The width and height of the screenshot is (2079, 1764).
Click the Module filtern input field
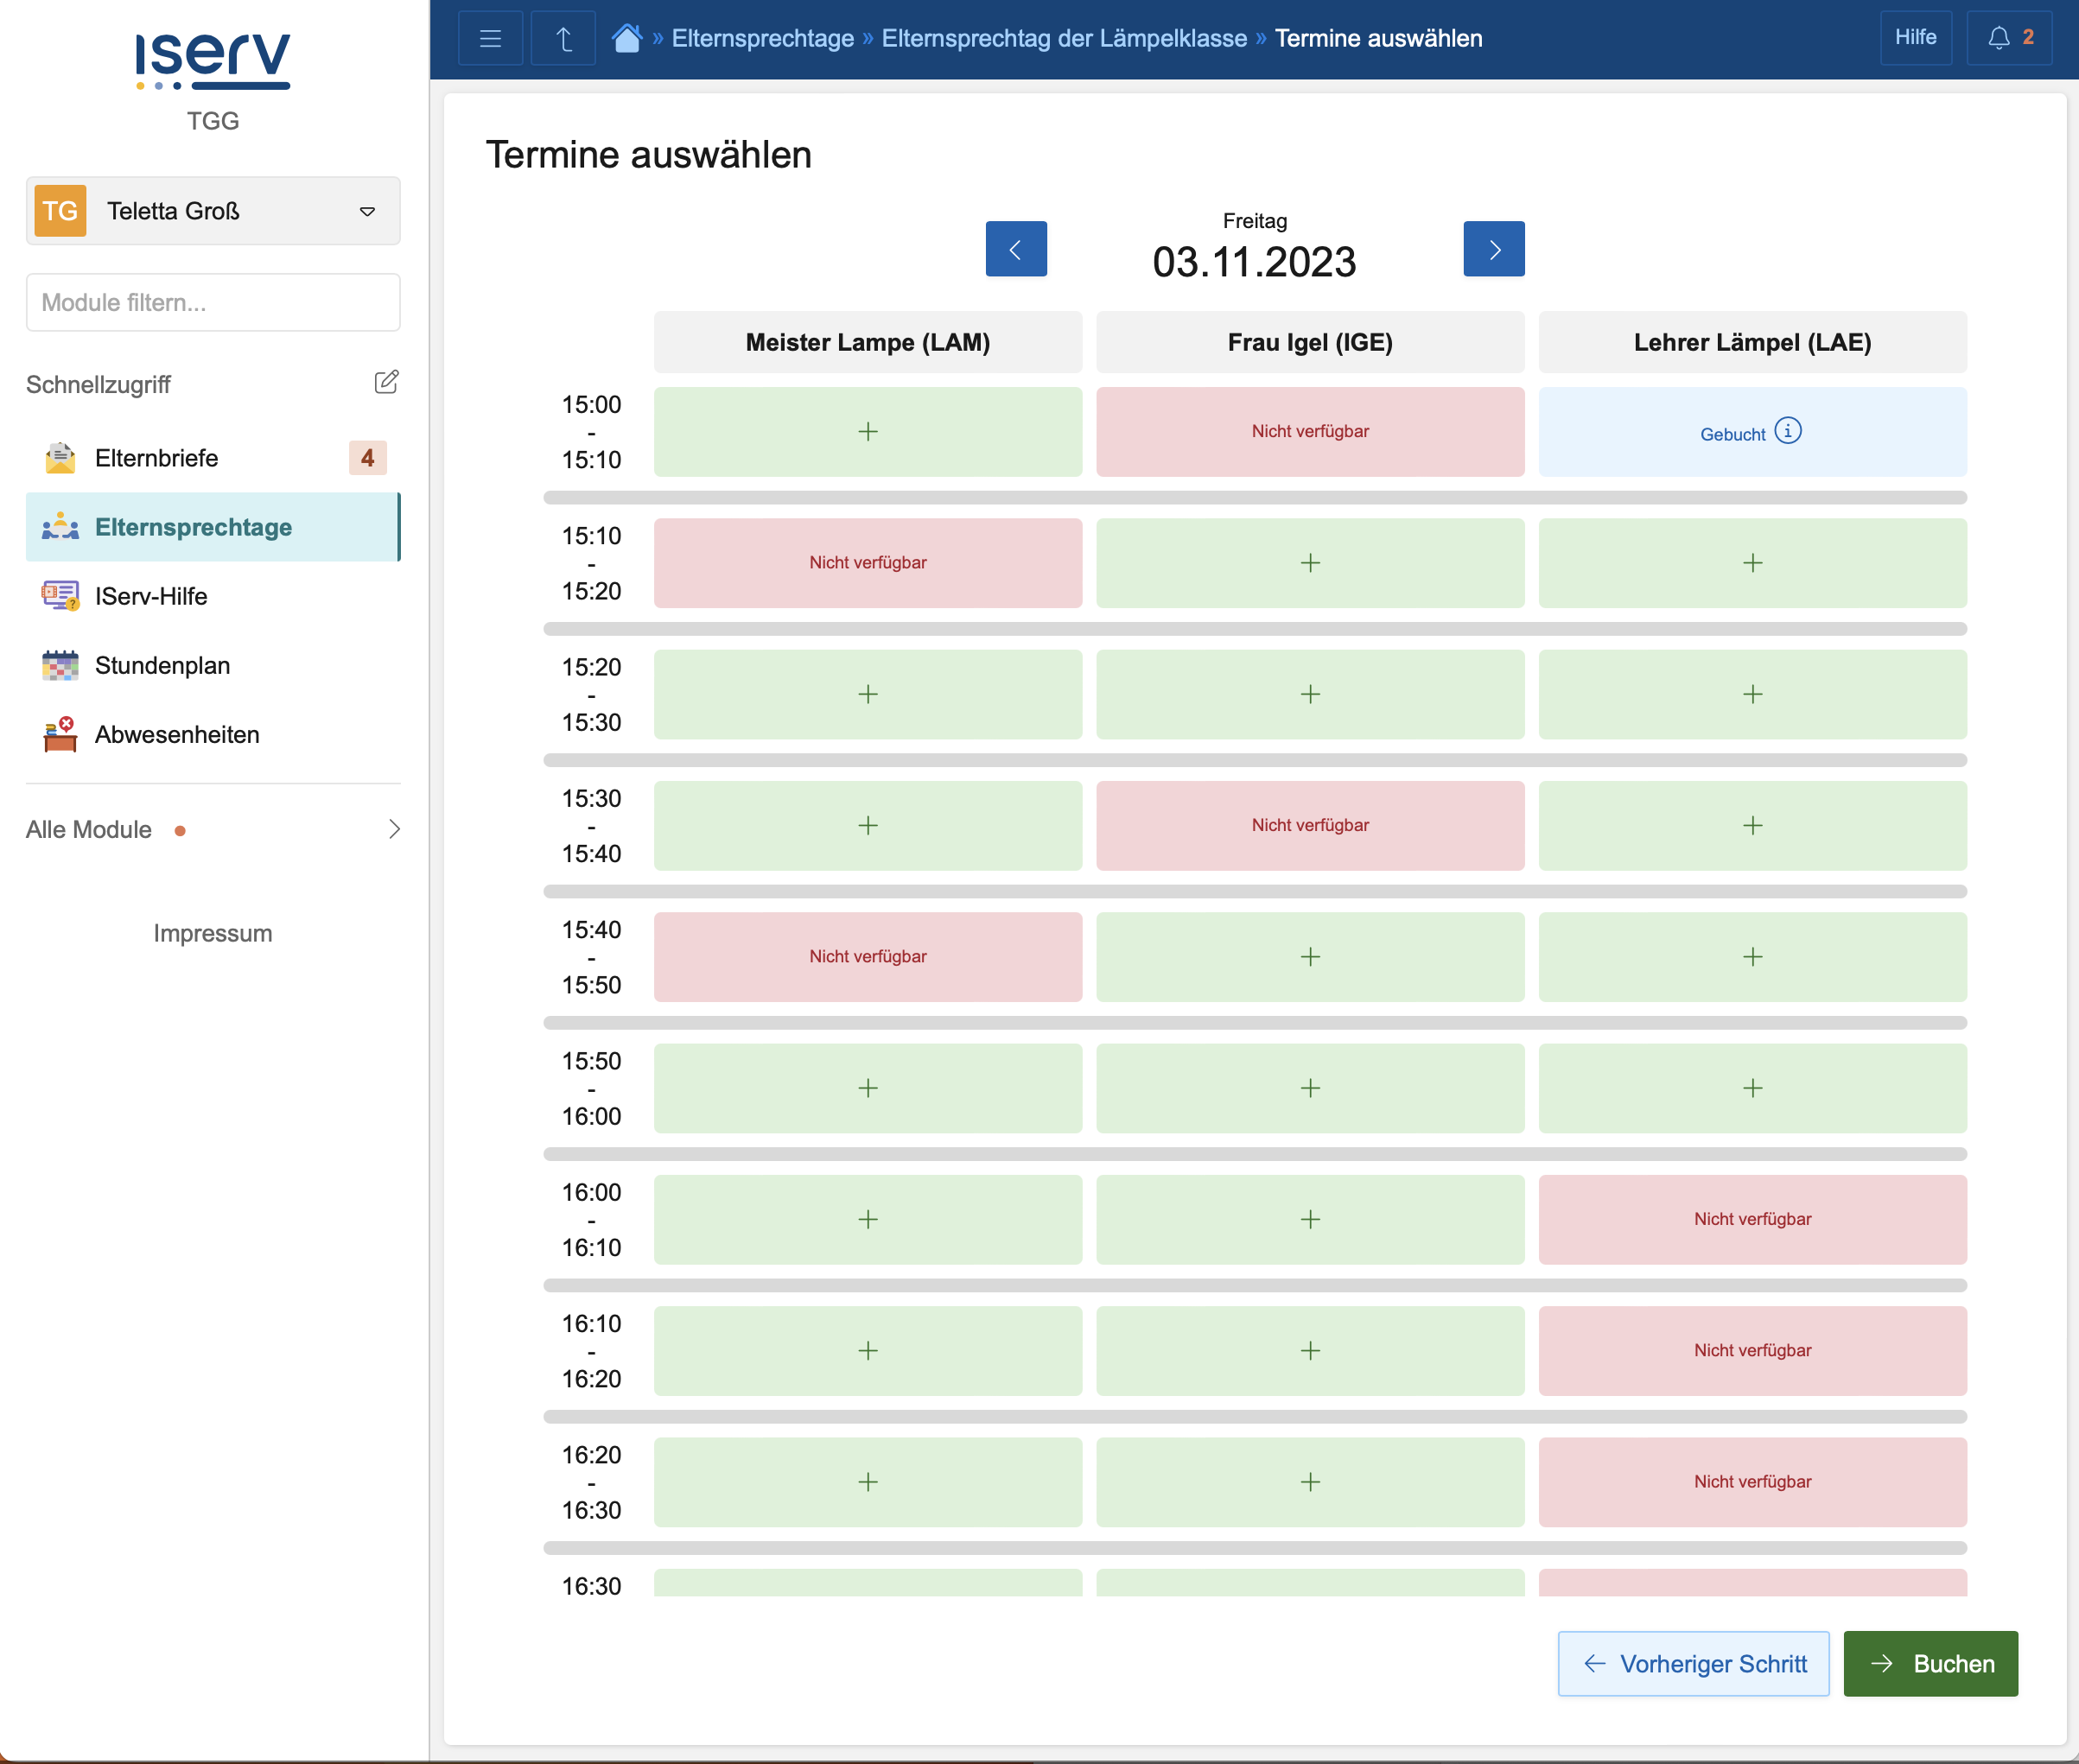point(213,302)
